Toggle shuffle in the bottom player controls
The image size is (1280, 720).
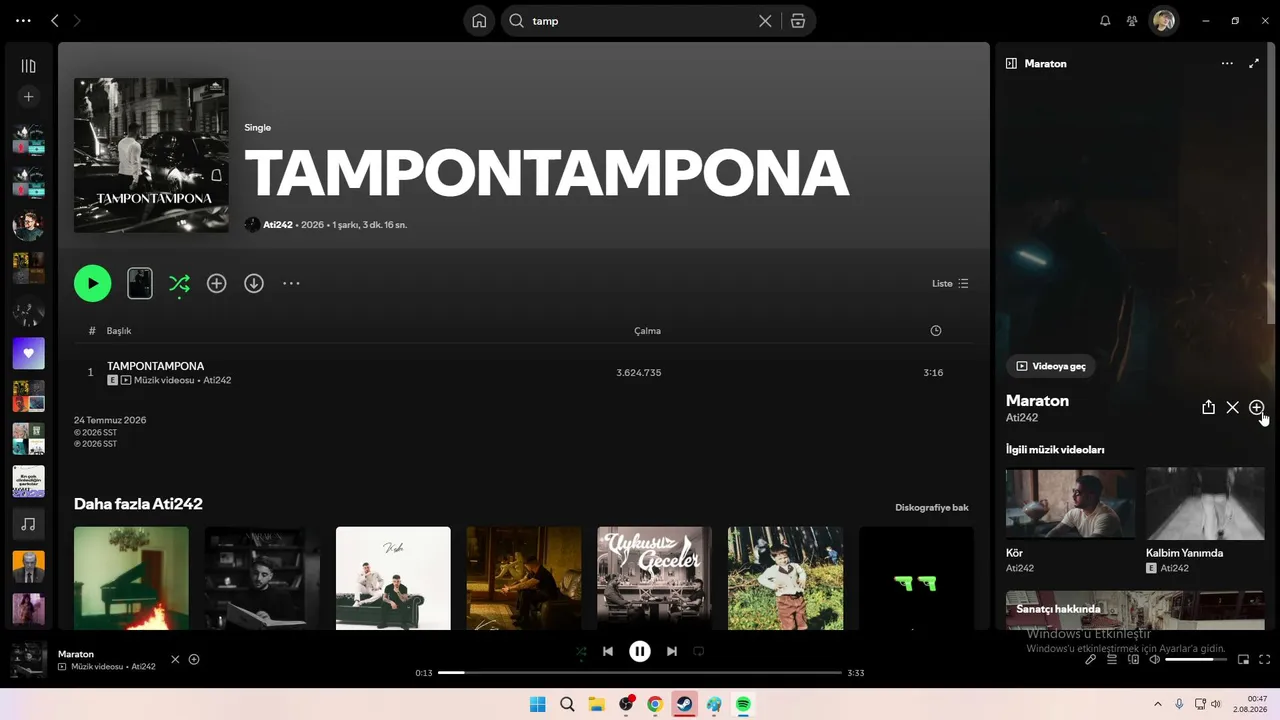[581, 651]
